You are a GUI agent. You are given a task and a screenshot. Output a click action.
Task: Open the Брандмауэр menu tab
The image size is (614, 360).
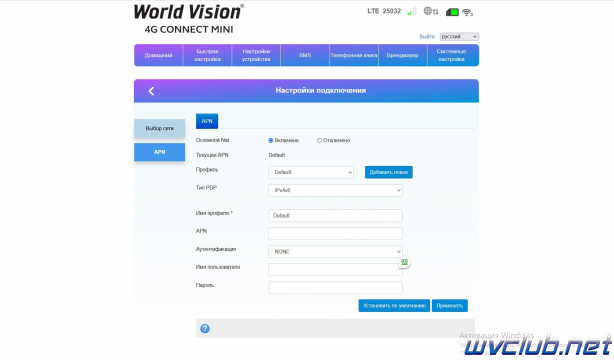(403, 55)
